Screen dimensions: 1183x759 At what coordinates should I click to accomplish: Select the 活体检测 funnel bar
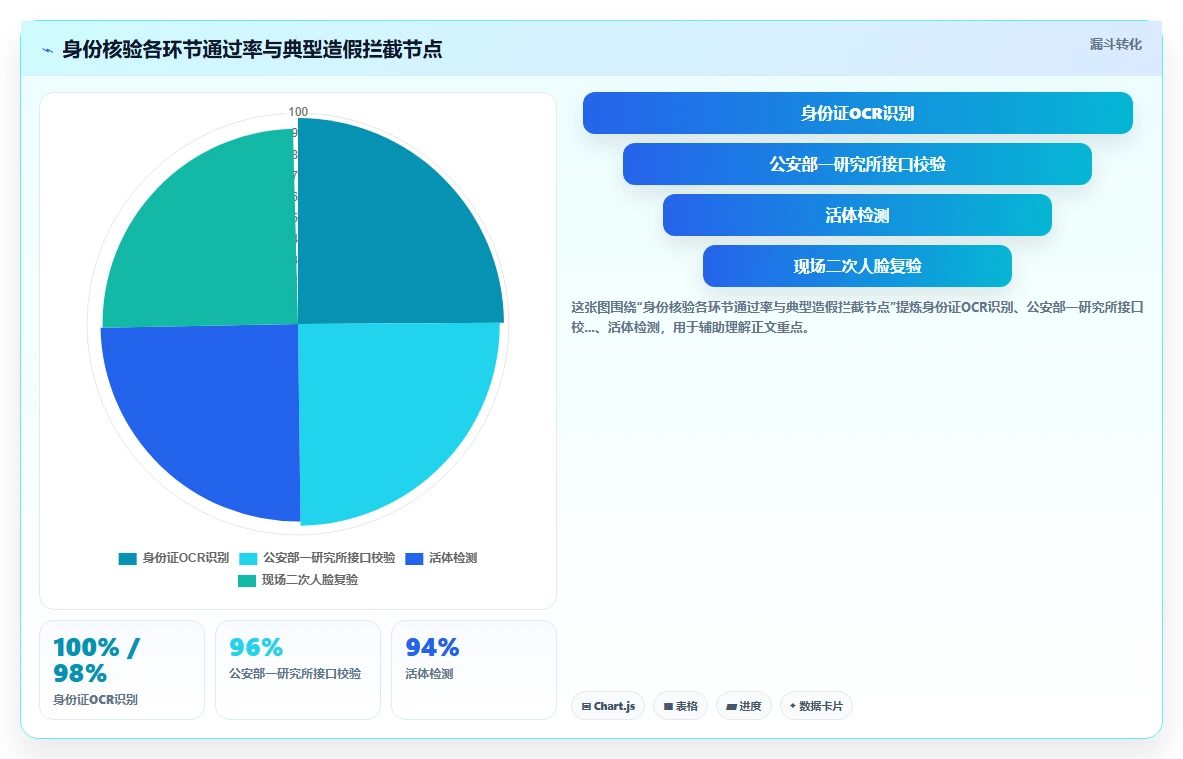857,215
